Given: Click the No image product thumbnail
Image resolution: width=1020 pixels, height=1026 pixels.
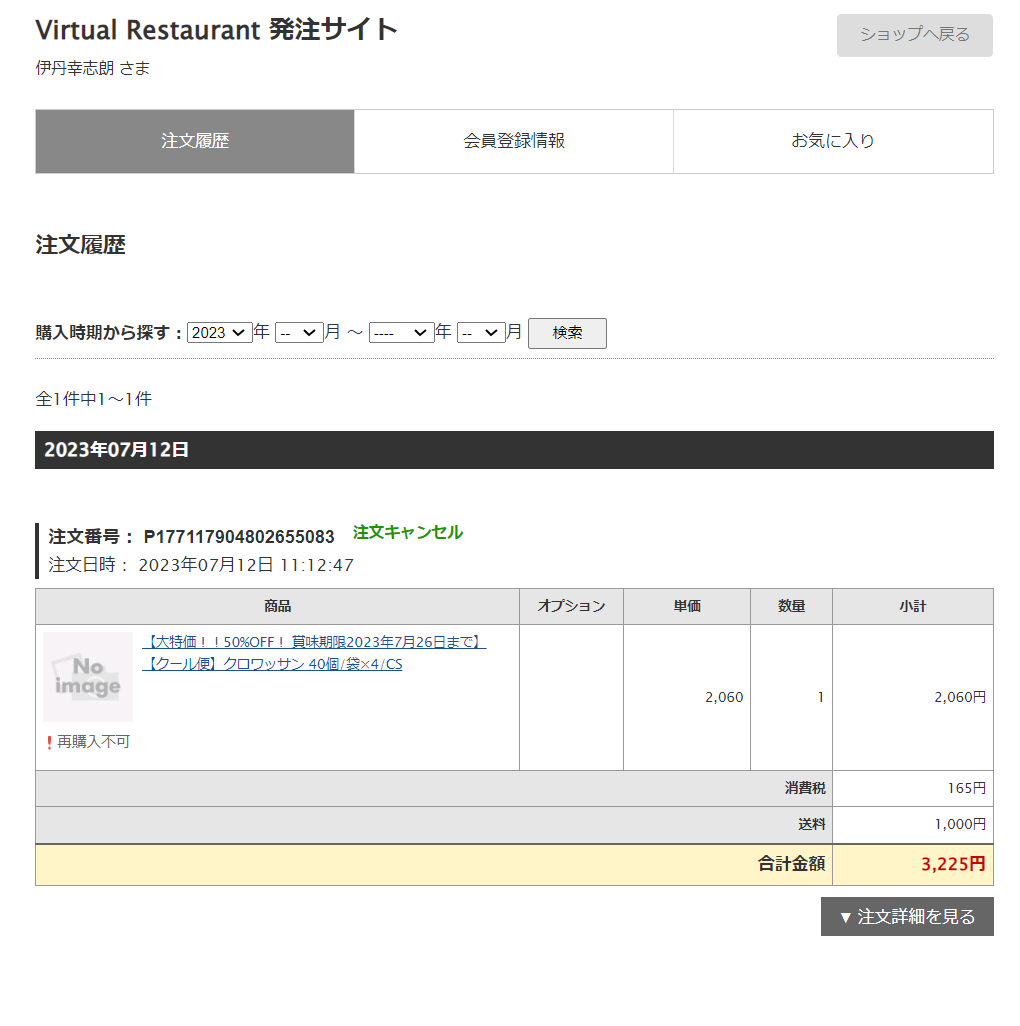Looking at the screenshot, I should tap(88, 676).
